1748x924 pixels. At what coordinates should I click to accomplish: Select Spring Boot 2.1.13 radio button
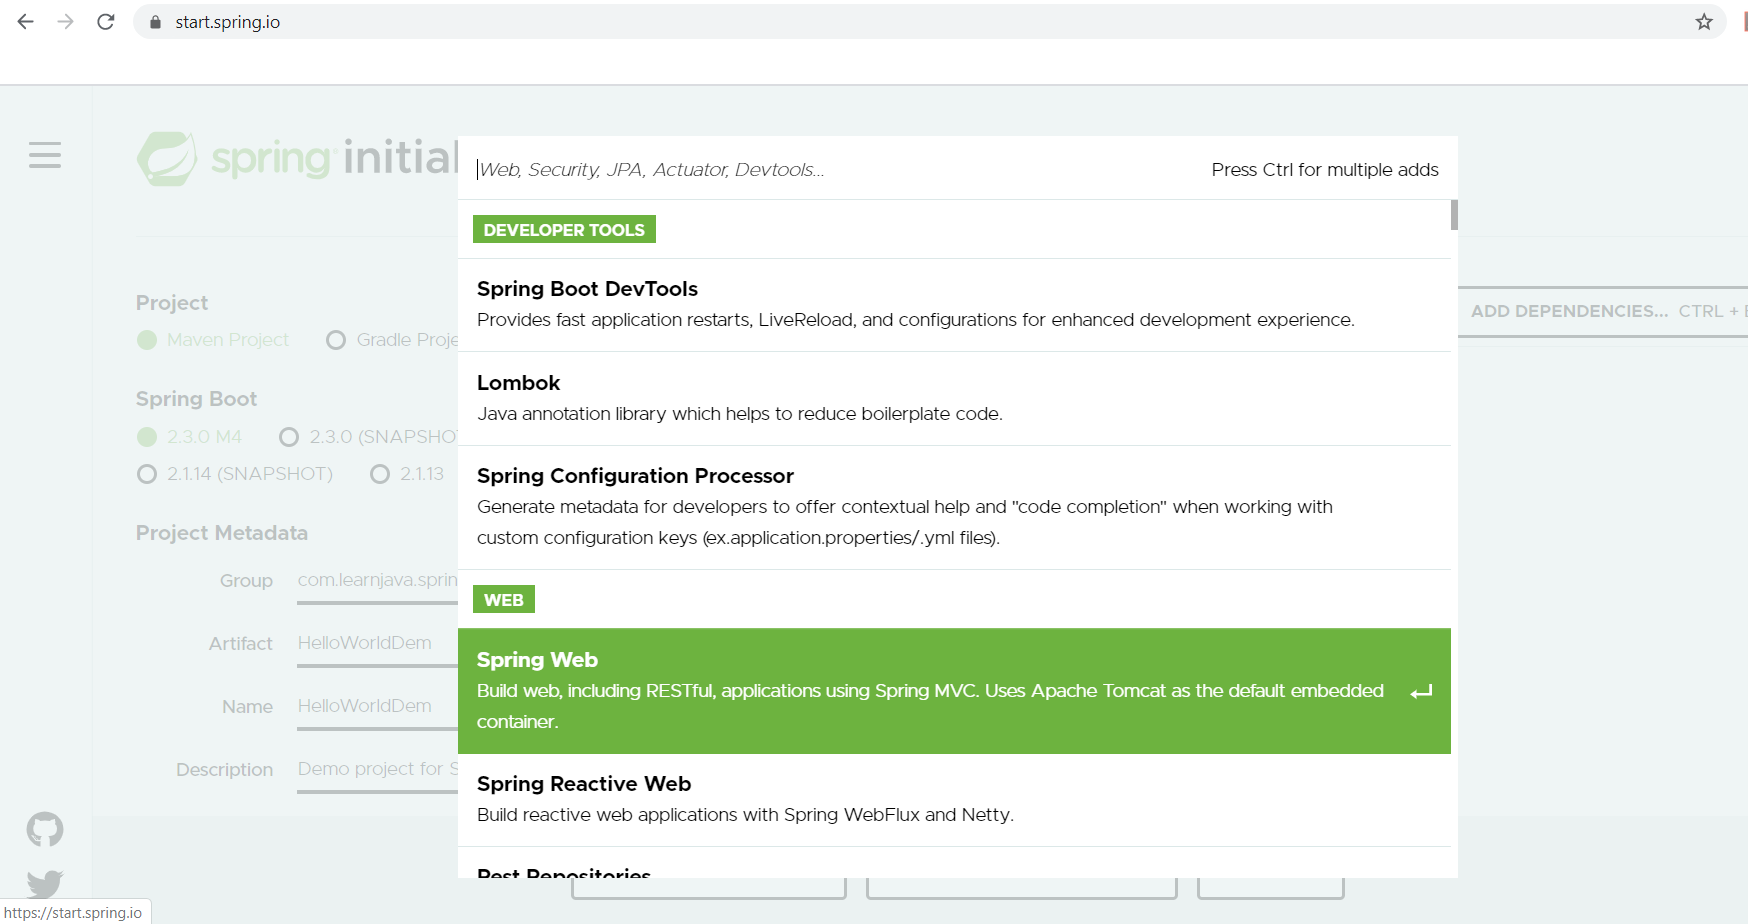pos(380,474)
